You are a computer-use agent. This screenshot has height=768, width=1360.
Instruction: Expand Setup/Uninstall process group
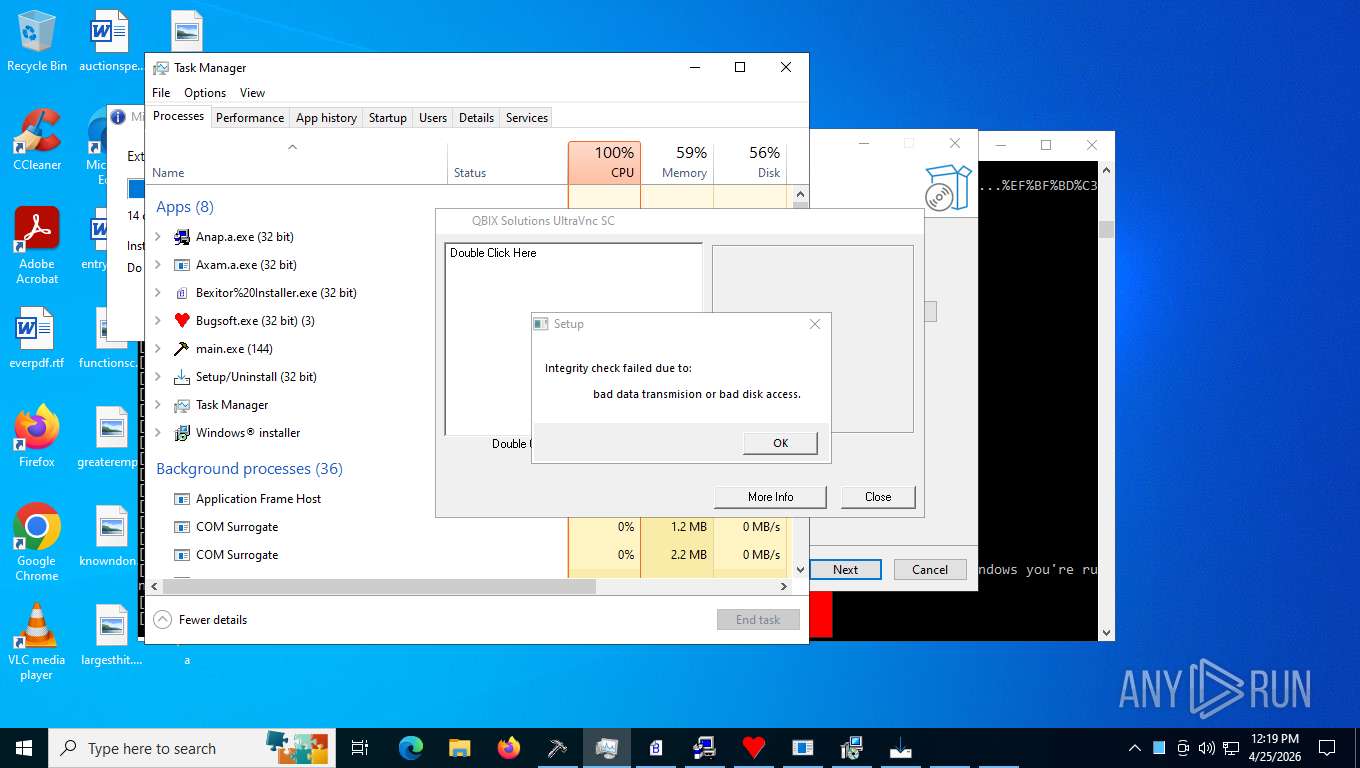158,377
